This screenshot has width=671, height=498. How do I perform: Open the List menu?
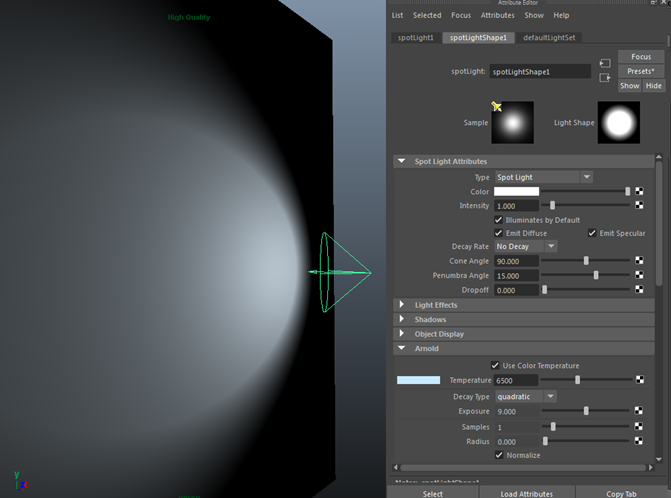click(x=397, y=15)
